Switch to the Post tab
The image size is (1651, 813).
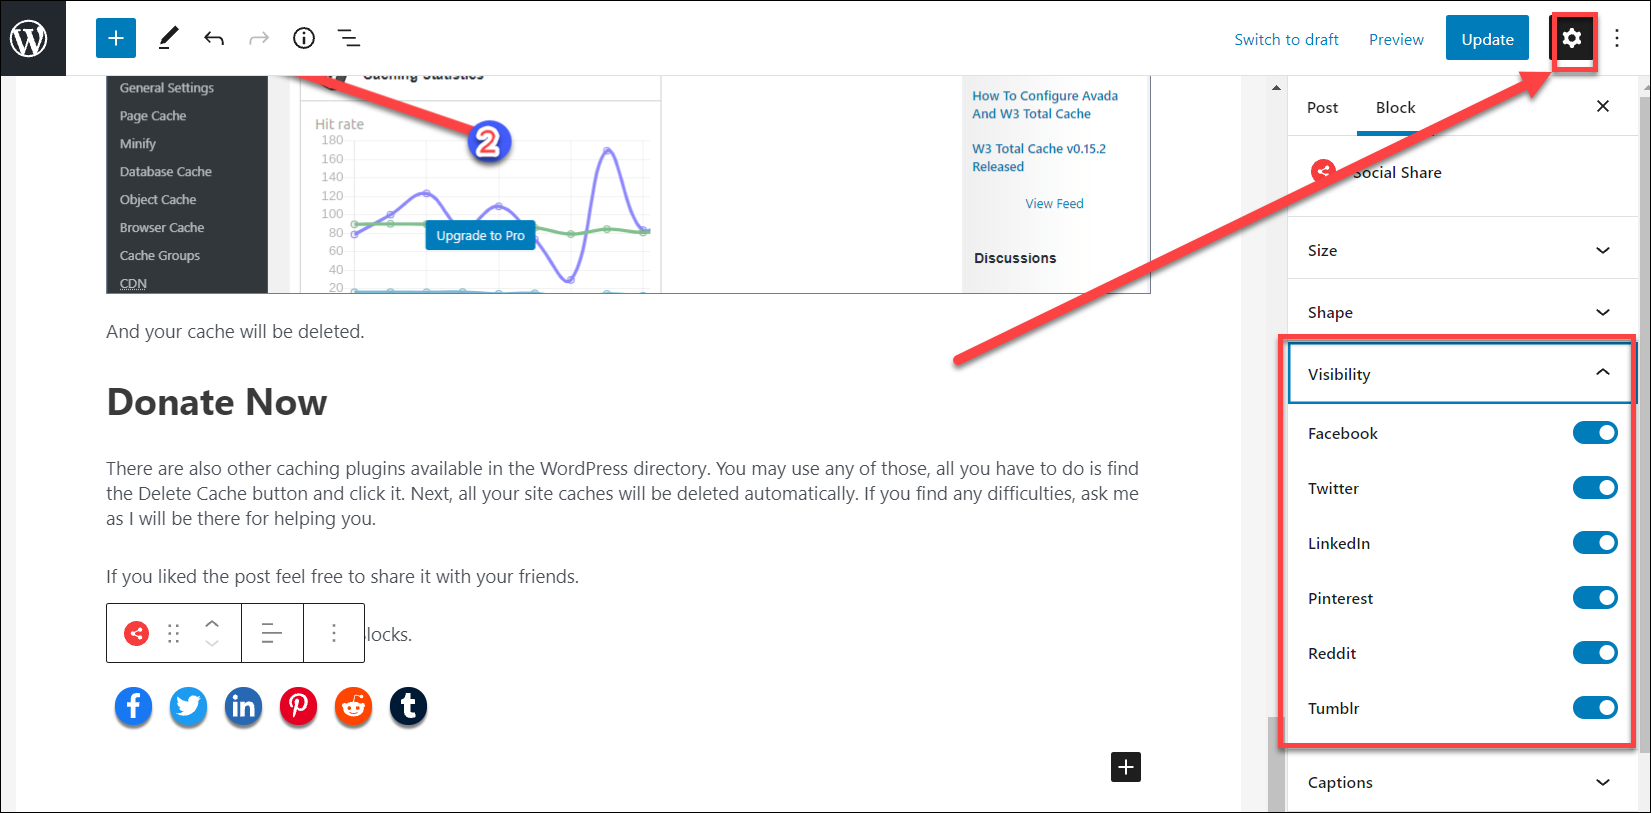click(1322, 107)
